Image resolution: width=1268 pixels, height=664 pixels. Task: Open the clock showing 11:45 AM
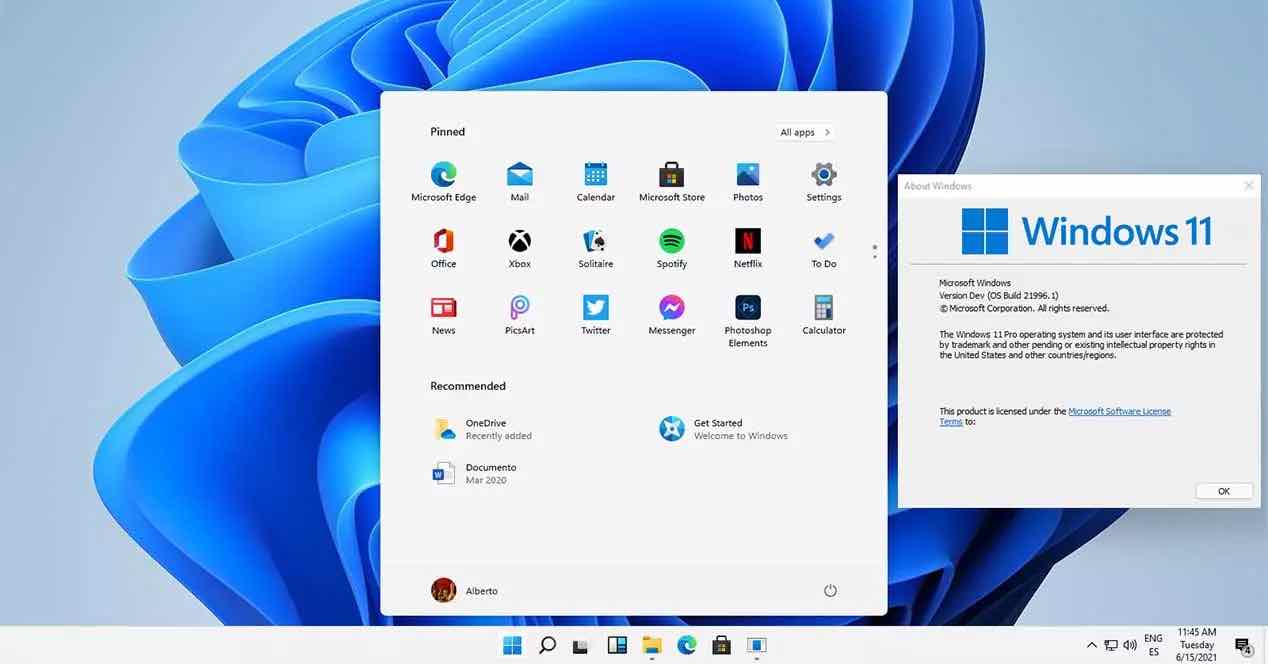pyautogui.click(x=1196, y=645)
